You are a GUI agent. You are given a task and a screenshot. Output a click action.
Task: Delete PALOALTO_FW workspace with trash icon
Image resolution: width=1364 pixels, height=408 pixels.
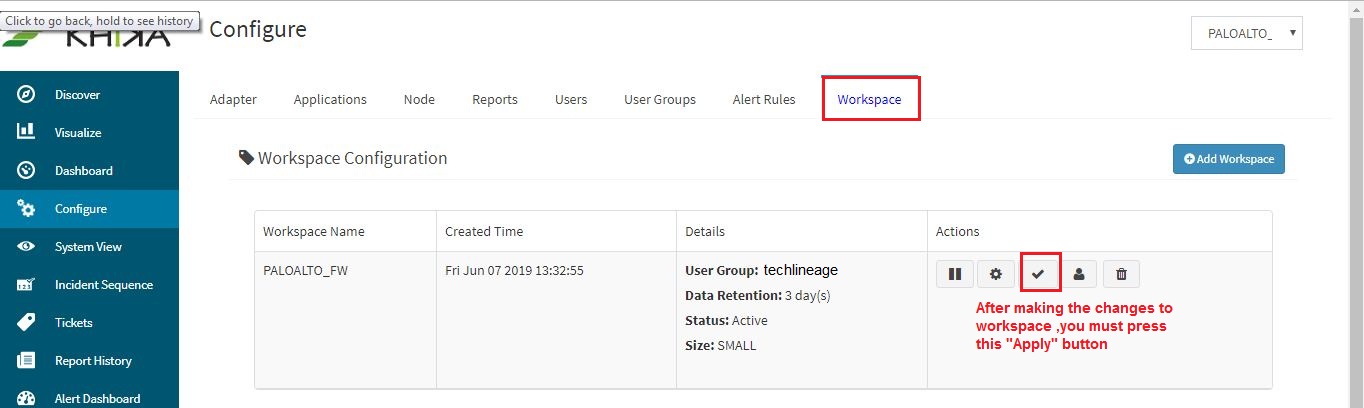1121,273
